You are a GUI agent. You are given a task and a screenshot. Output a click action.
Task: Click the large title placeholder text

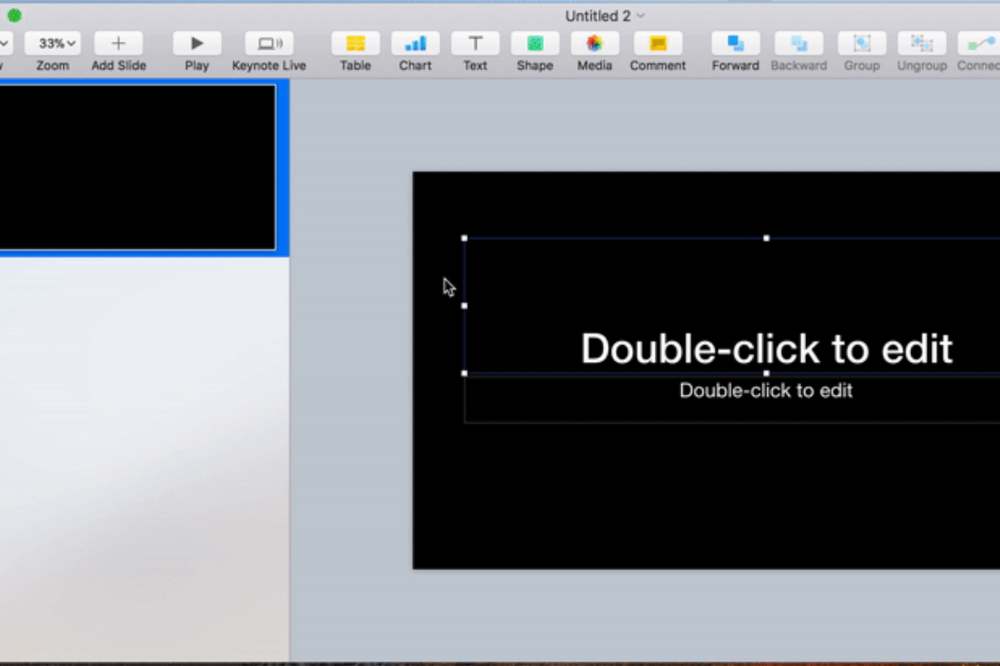click(x=766, y=349)
